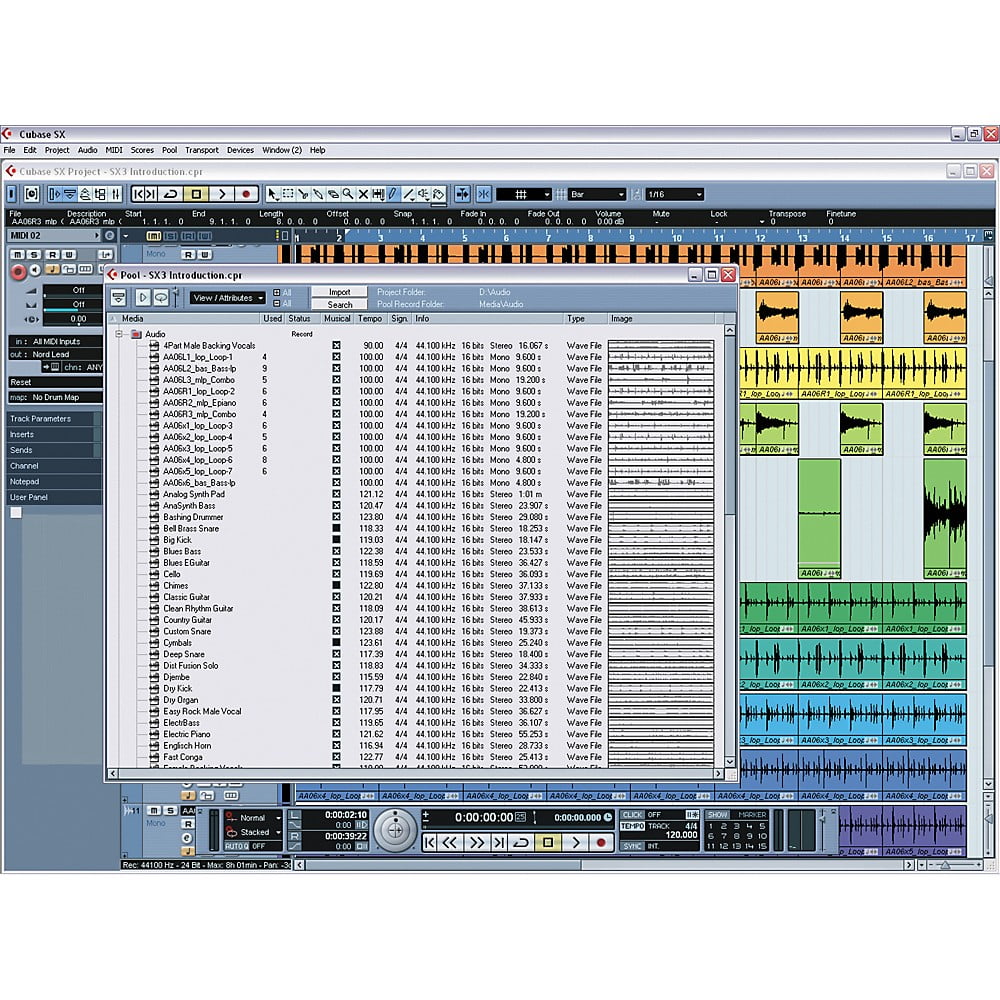Collapse the Audio folder in Pool
The height and width of the screenshot is (1000, 1000).
[x=119, y=334]
